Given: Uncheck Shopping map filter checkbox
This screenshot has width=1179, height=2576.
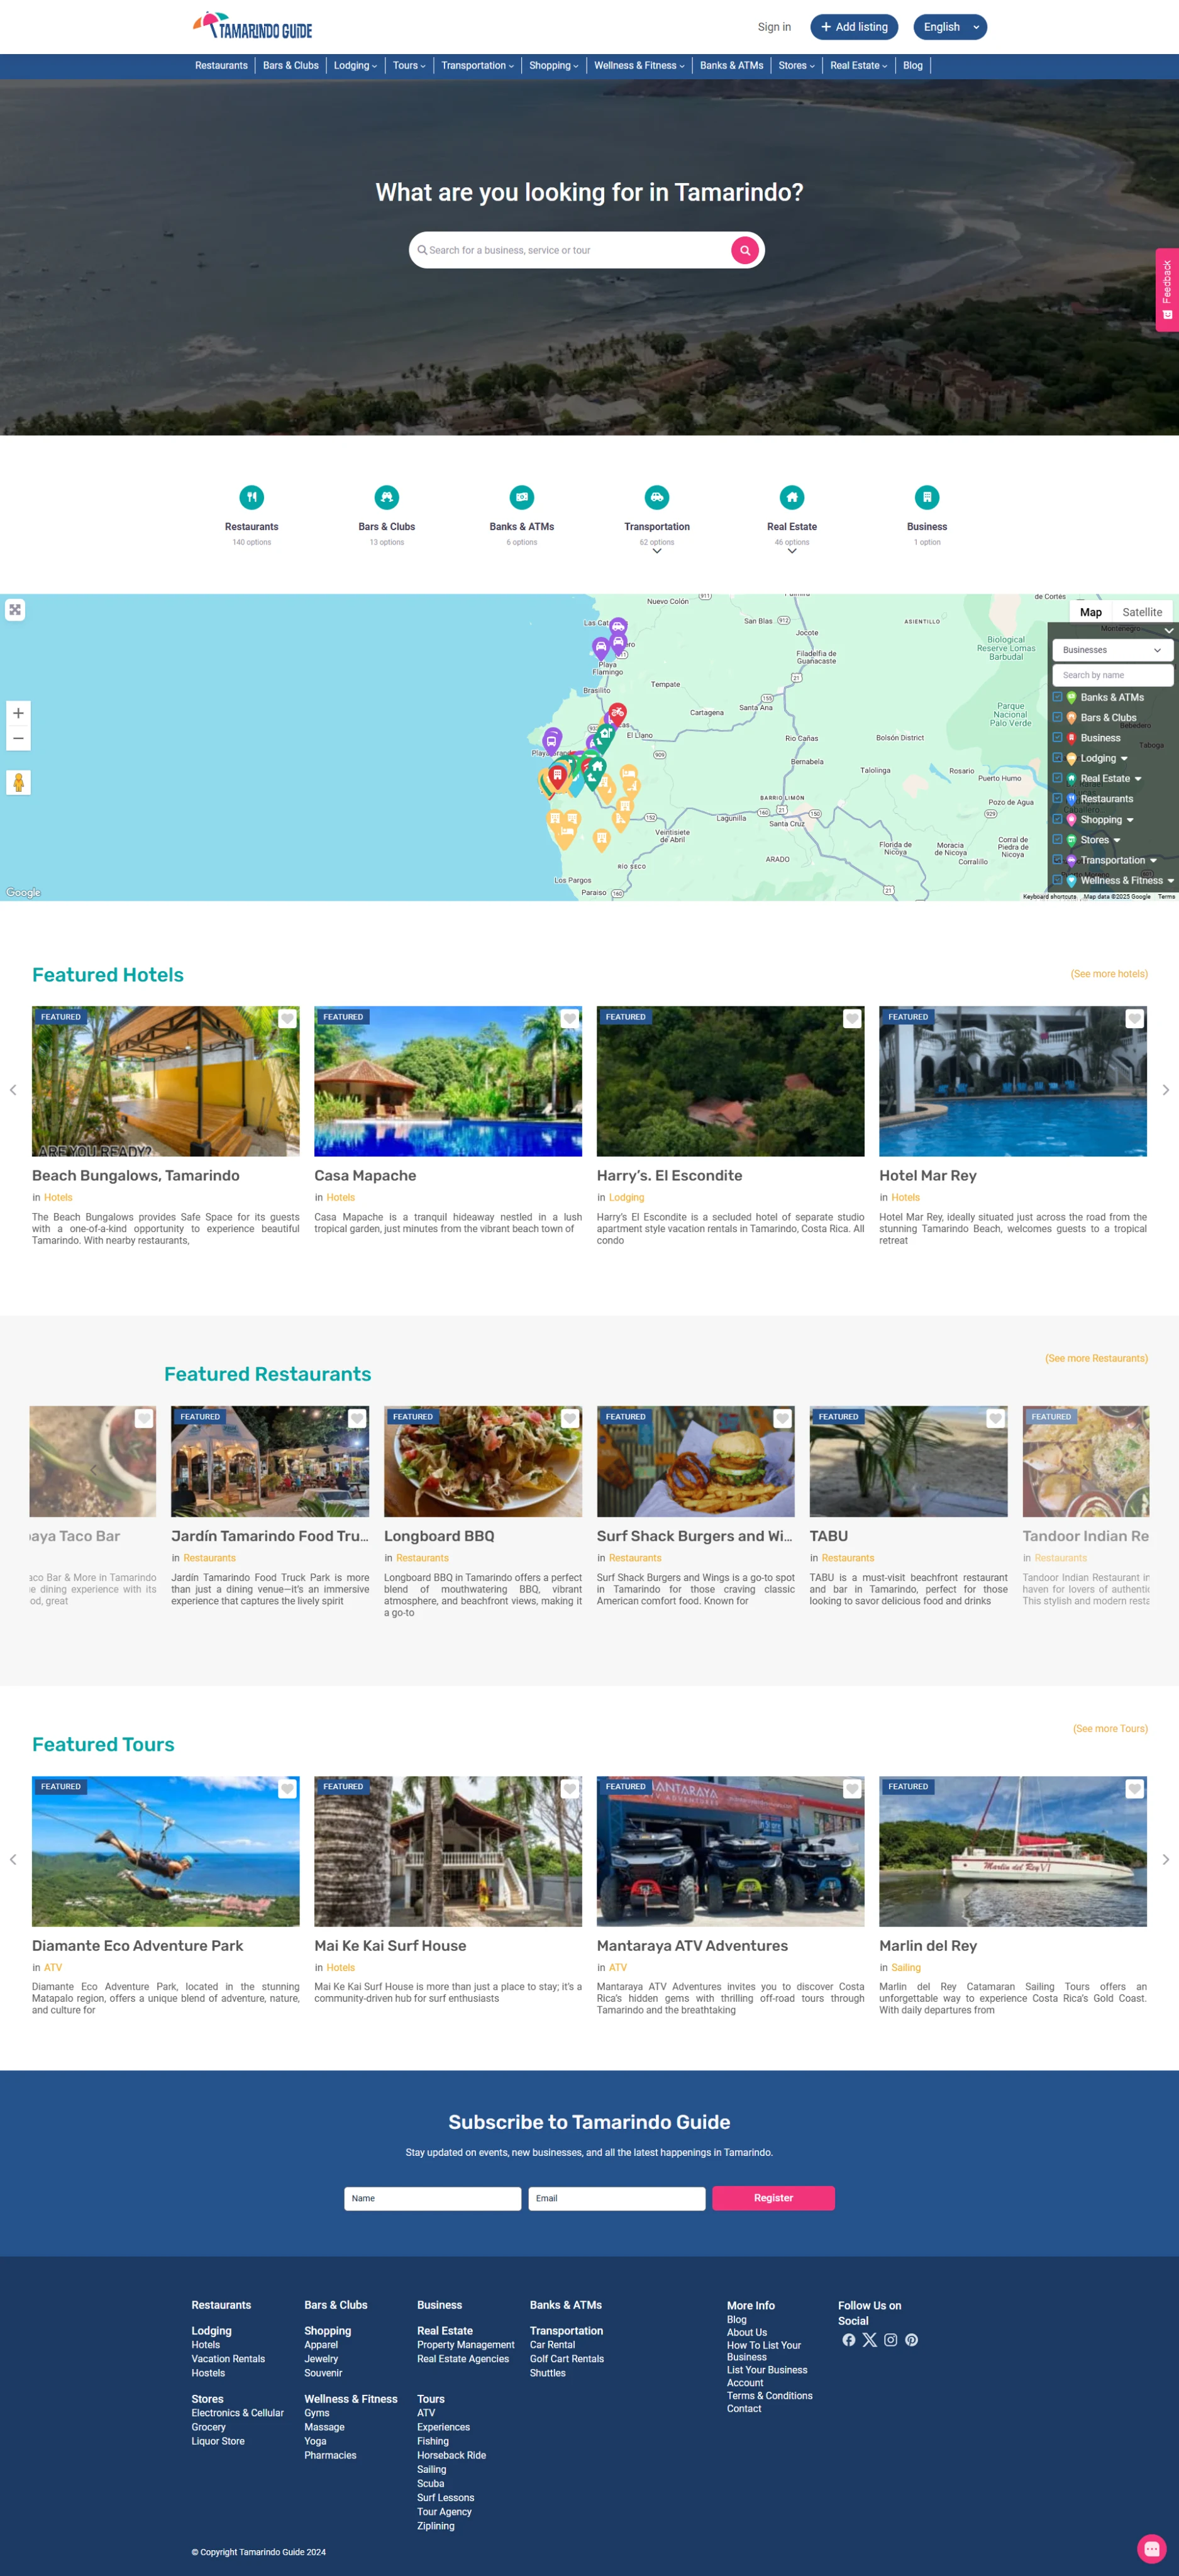Looking at the screenshot, I should coord(1058,819).
